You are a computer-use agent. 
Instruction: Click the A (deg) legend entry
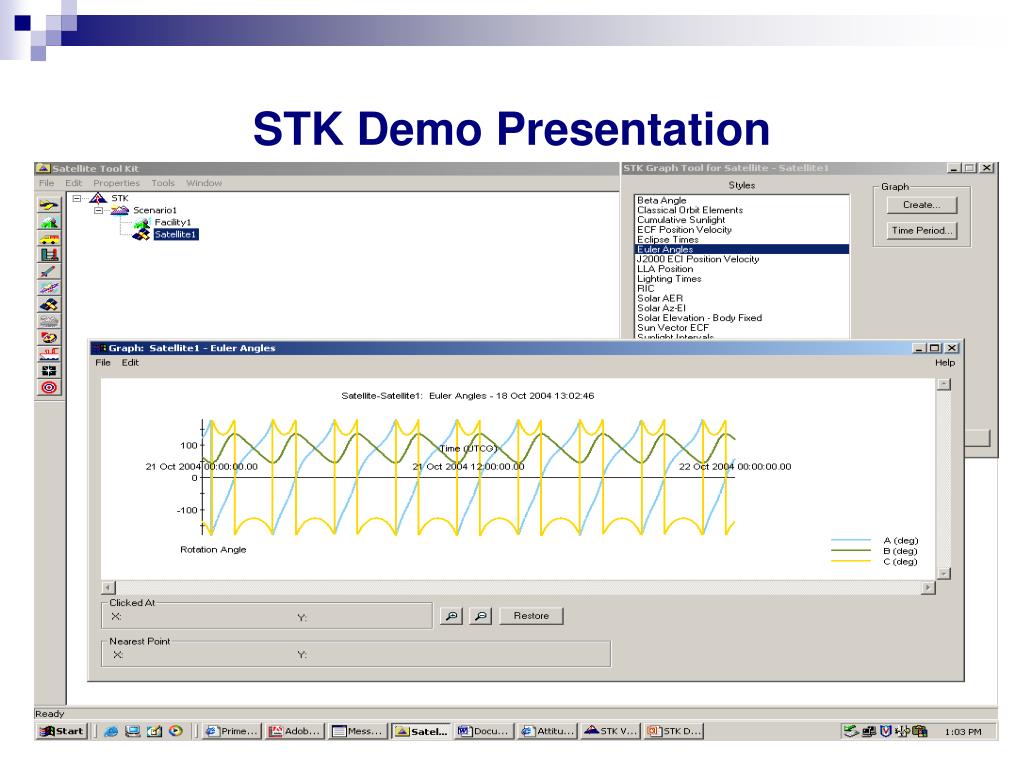pyautogui.click(x=874, y=541)
